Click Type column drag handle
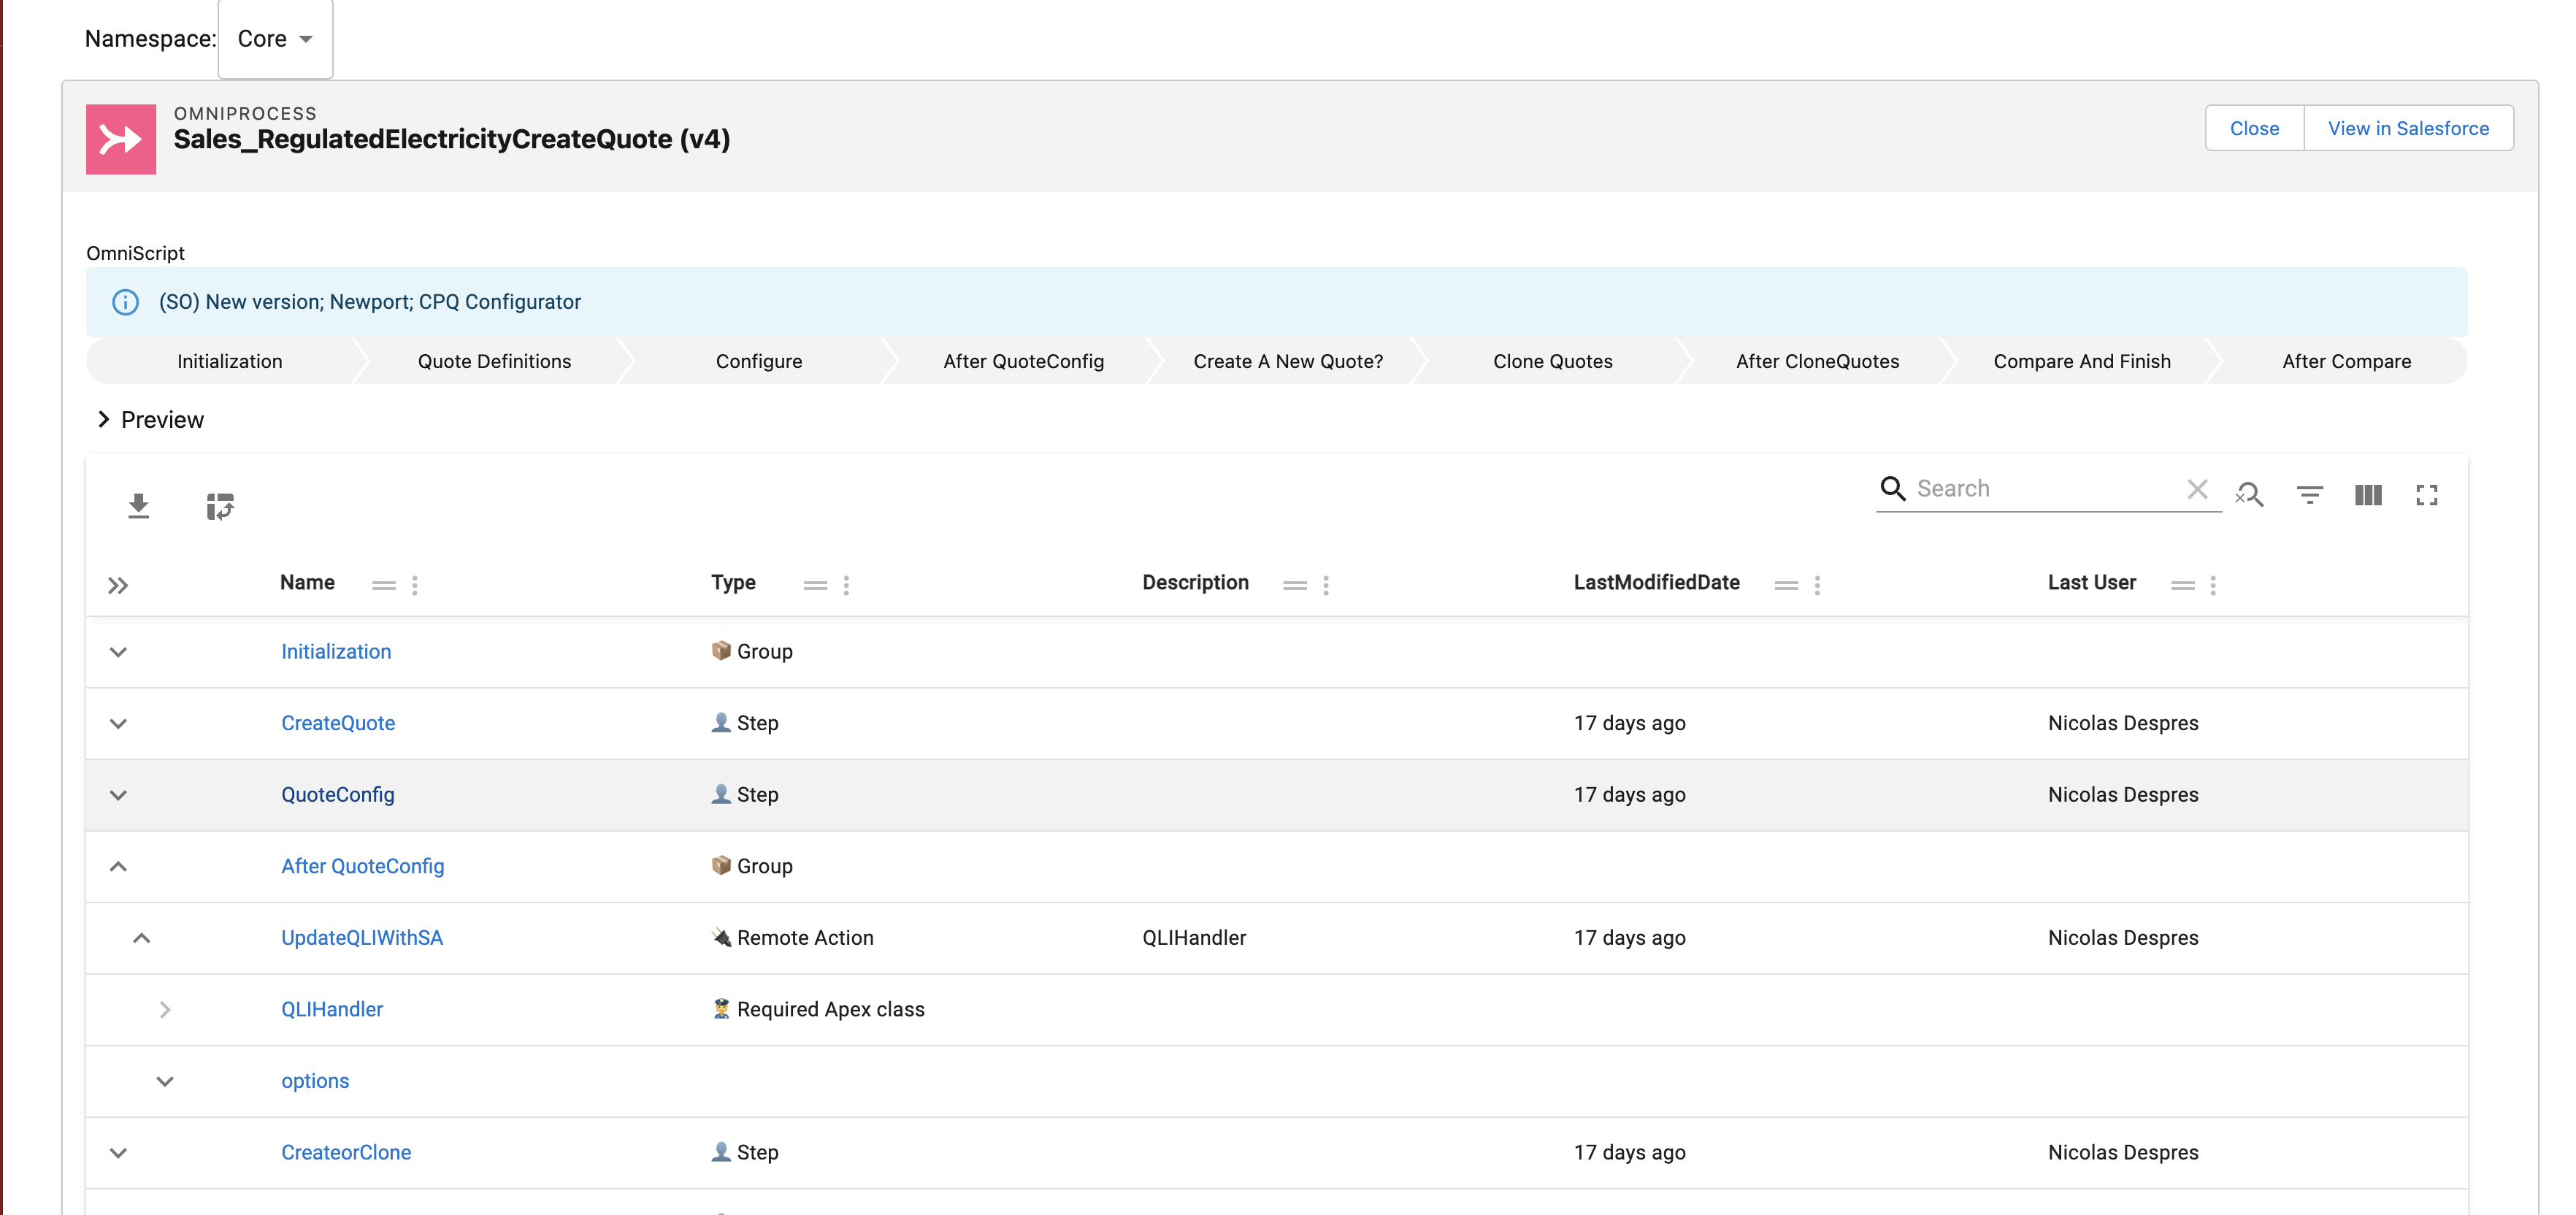 [815, 585]
